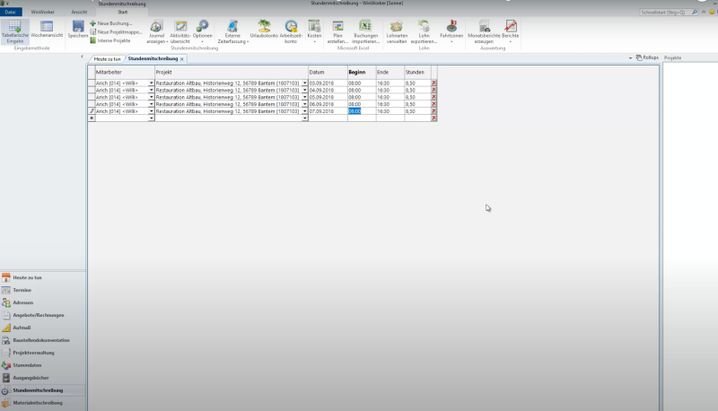Click Lohnarten verwalten icon

396,30
